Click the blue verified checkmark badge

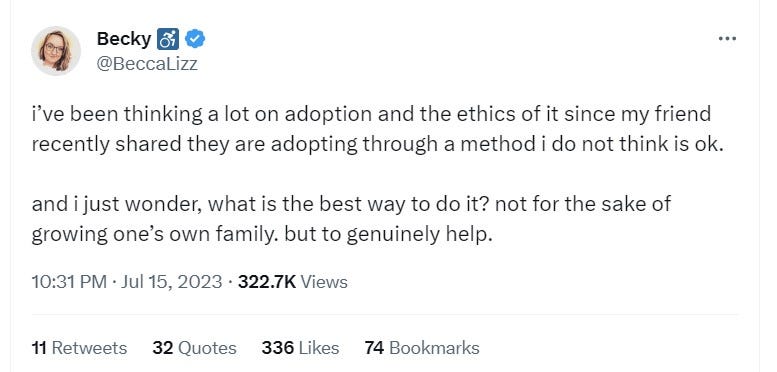point(195,39)
